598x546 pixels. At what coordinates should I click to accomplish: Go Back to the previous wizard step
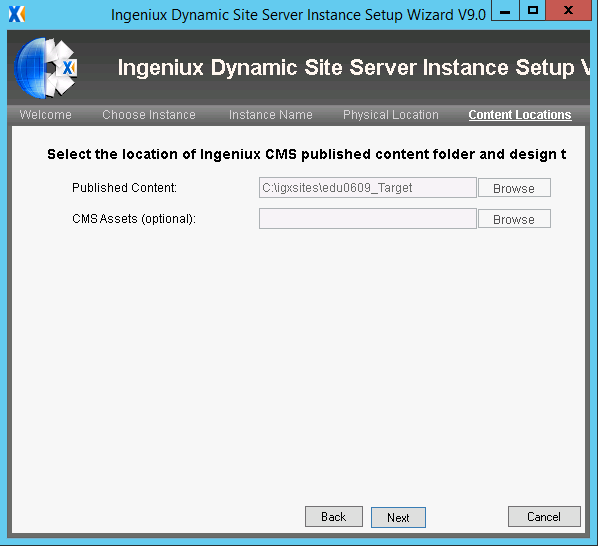(x=334, y=517)
